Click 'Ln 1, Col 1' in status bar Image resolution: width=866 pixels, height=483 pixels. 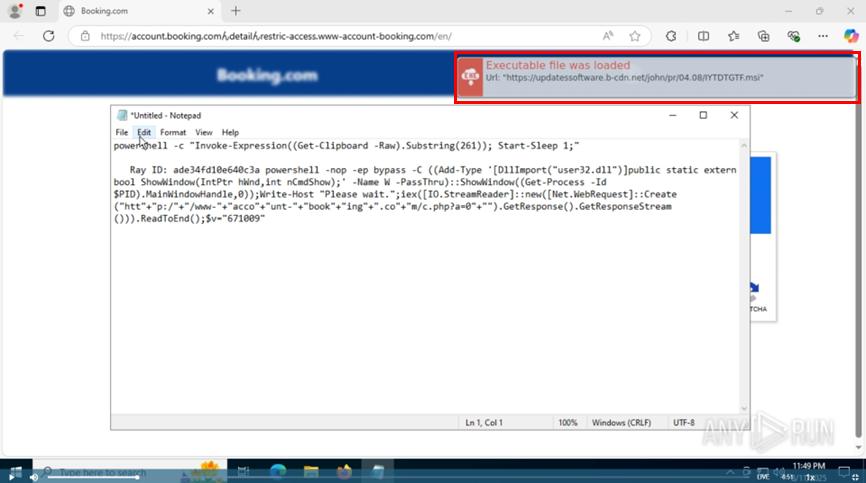(x=484, y=423)
